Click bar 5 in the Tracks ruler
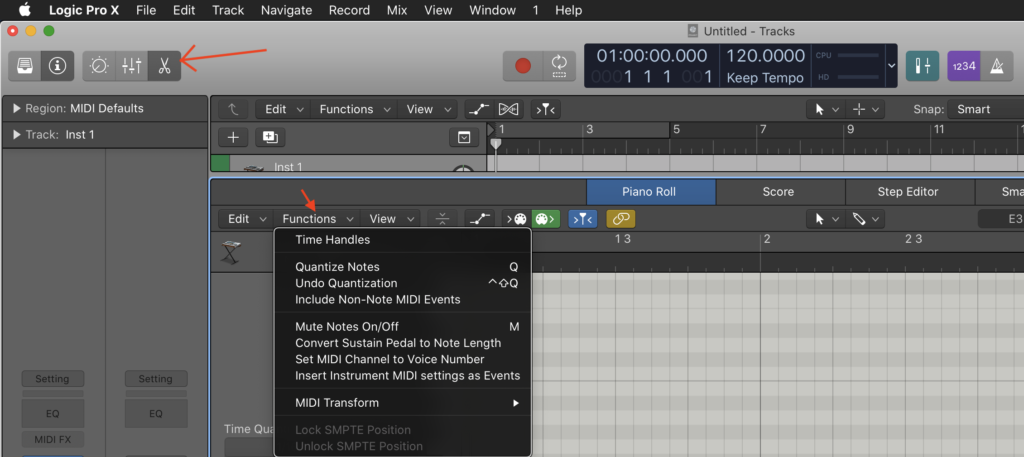Viewport: 1024px width, 457px height. [677, 129]
